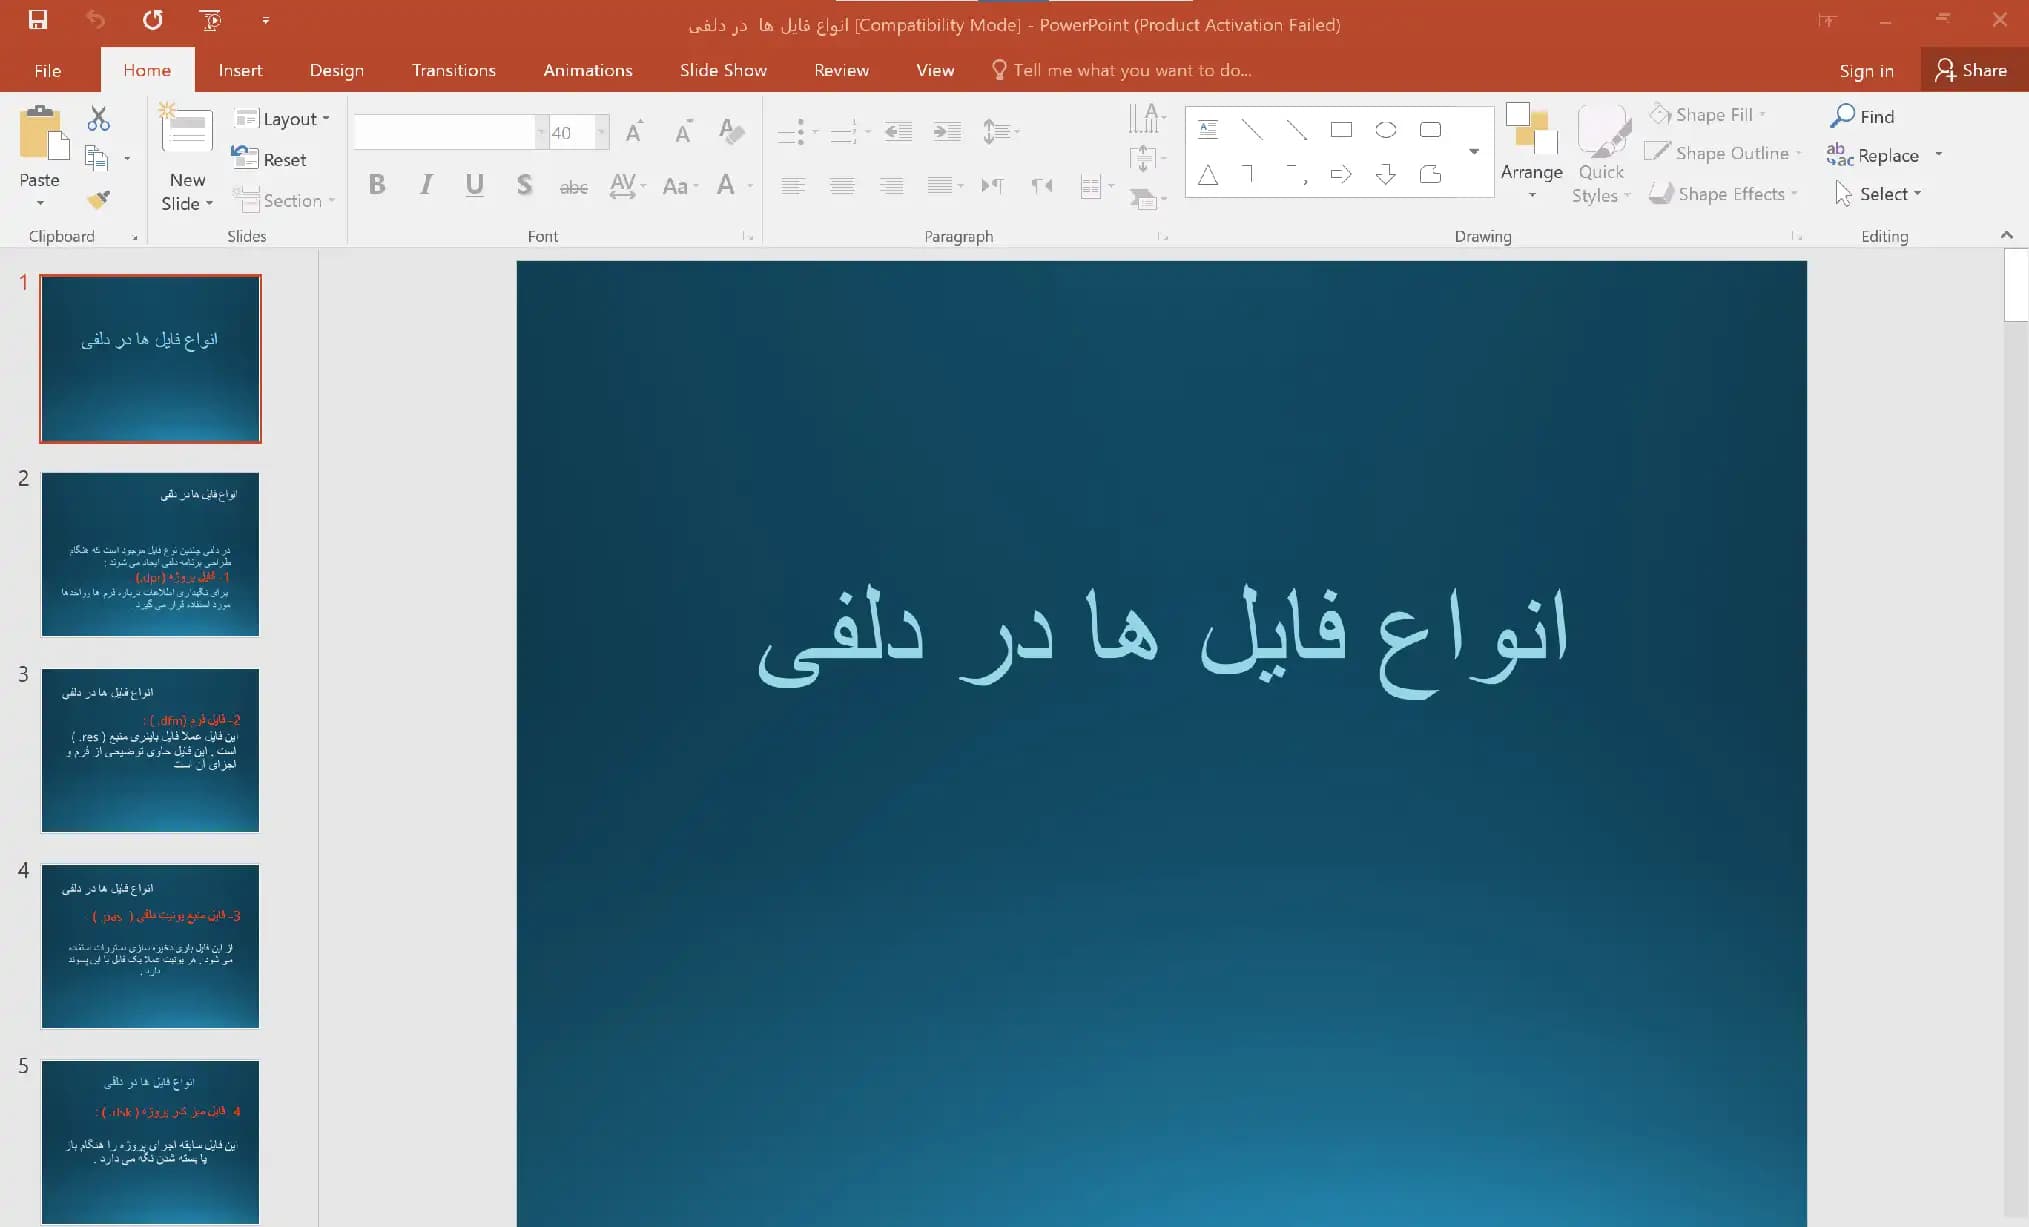Viewport: 2029px width, 1227px height.
Task: Click the Cut scissors icon
Action: [x=98, y=119]
